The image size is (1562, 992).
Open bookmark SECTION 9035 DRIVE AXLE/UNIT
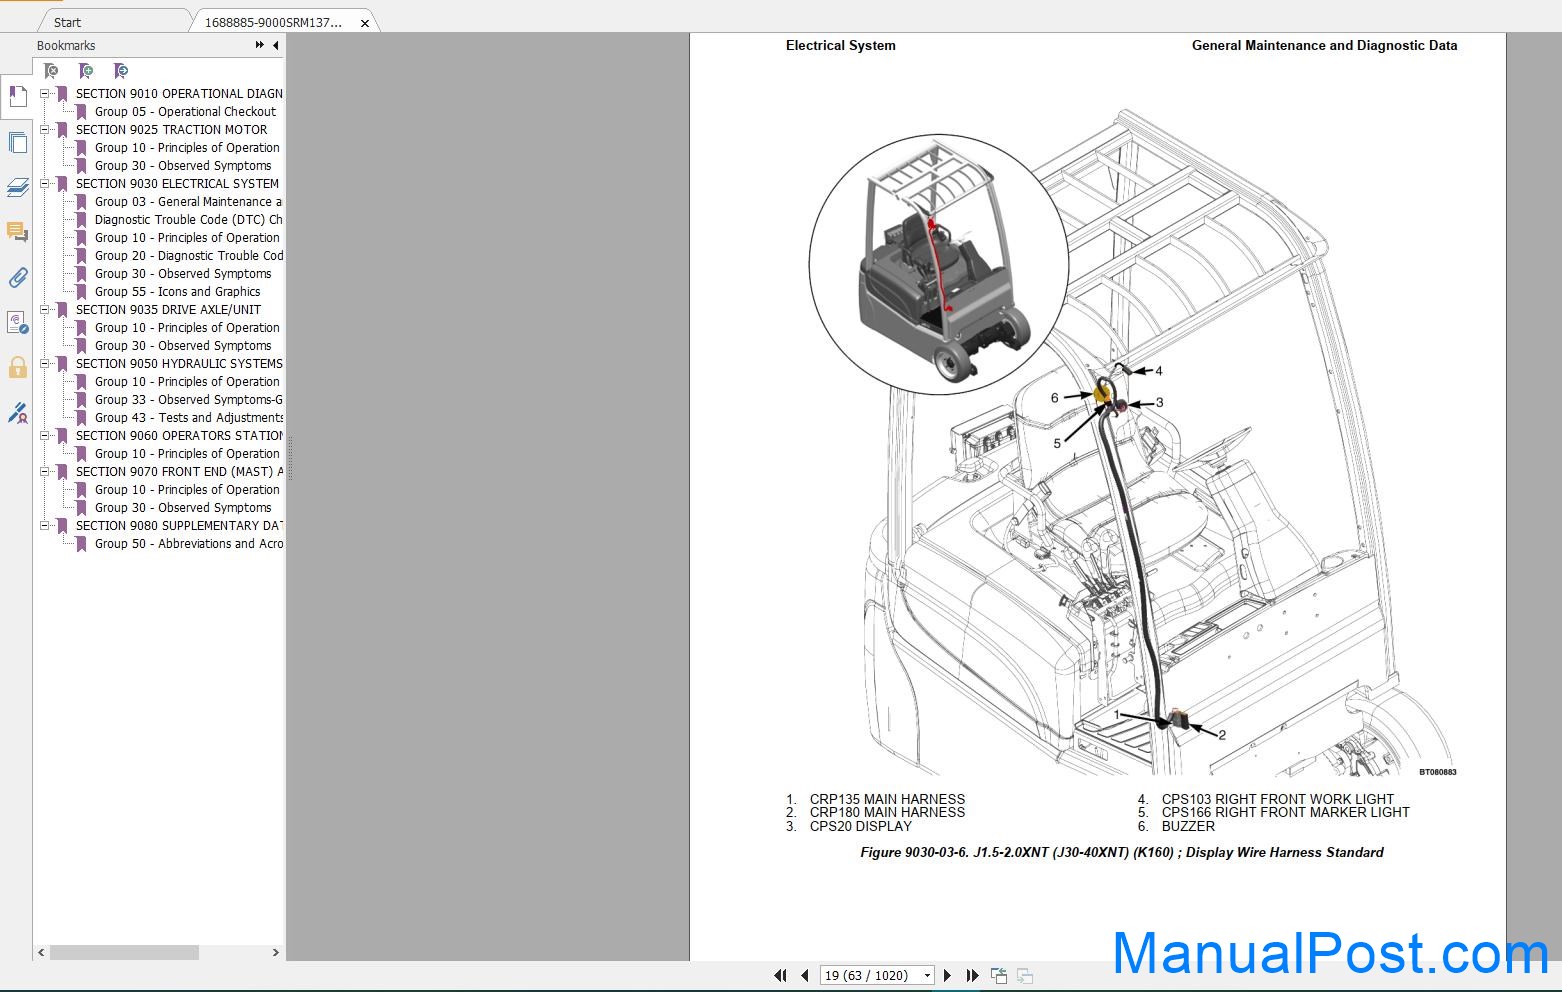coord(168,310)
